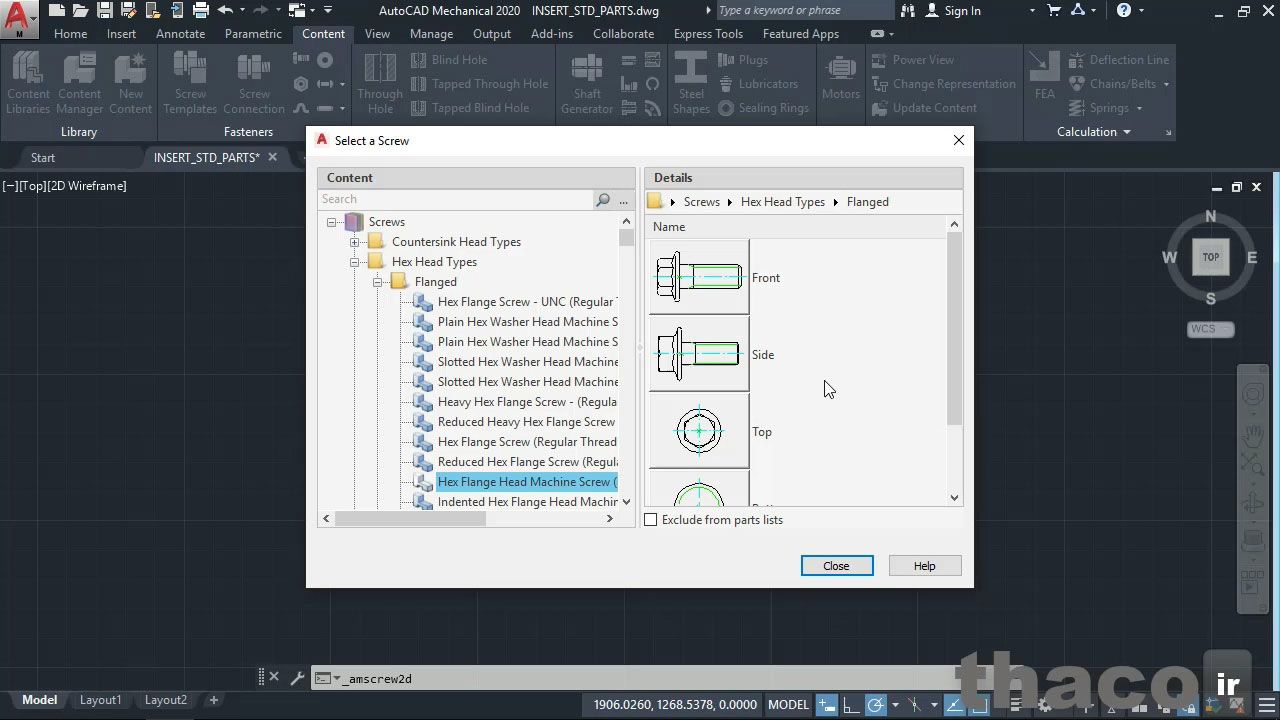Click Hex Head Types in breadcrumb path

coord(783,202)
